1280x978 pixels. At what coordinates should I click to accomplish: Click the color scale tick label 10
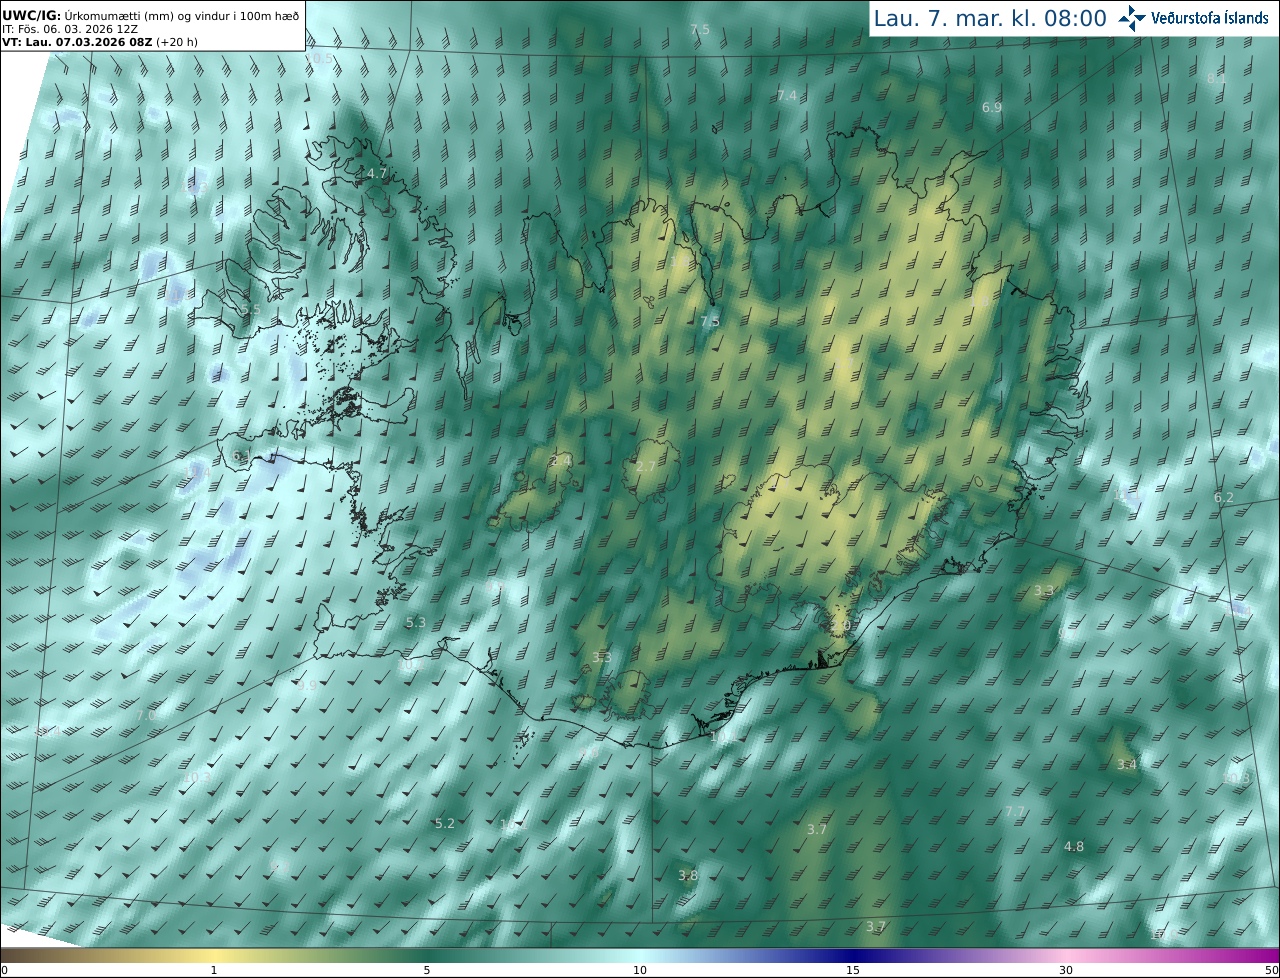pos(640,970)
